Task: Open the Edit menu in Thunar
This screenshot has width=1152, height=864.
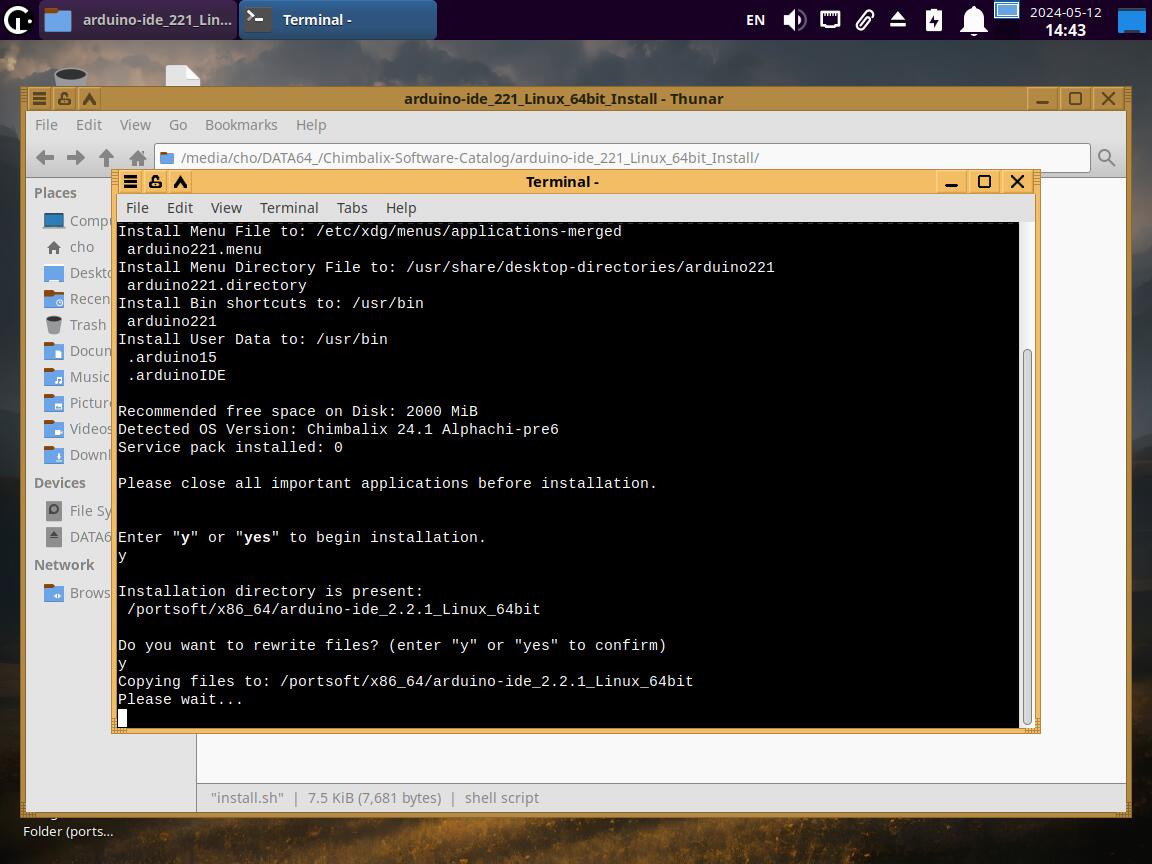Action: [89, 125]
